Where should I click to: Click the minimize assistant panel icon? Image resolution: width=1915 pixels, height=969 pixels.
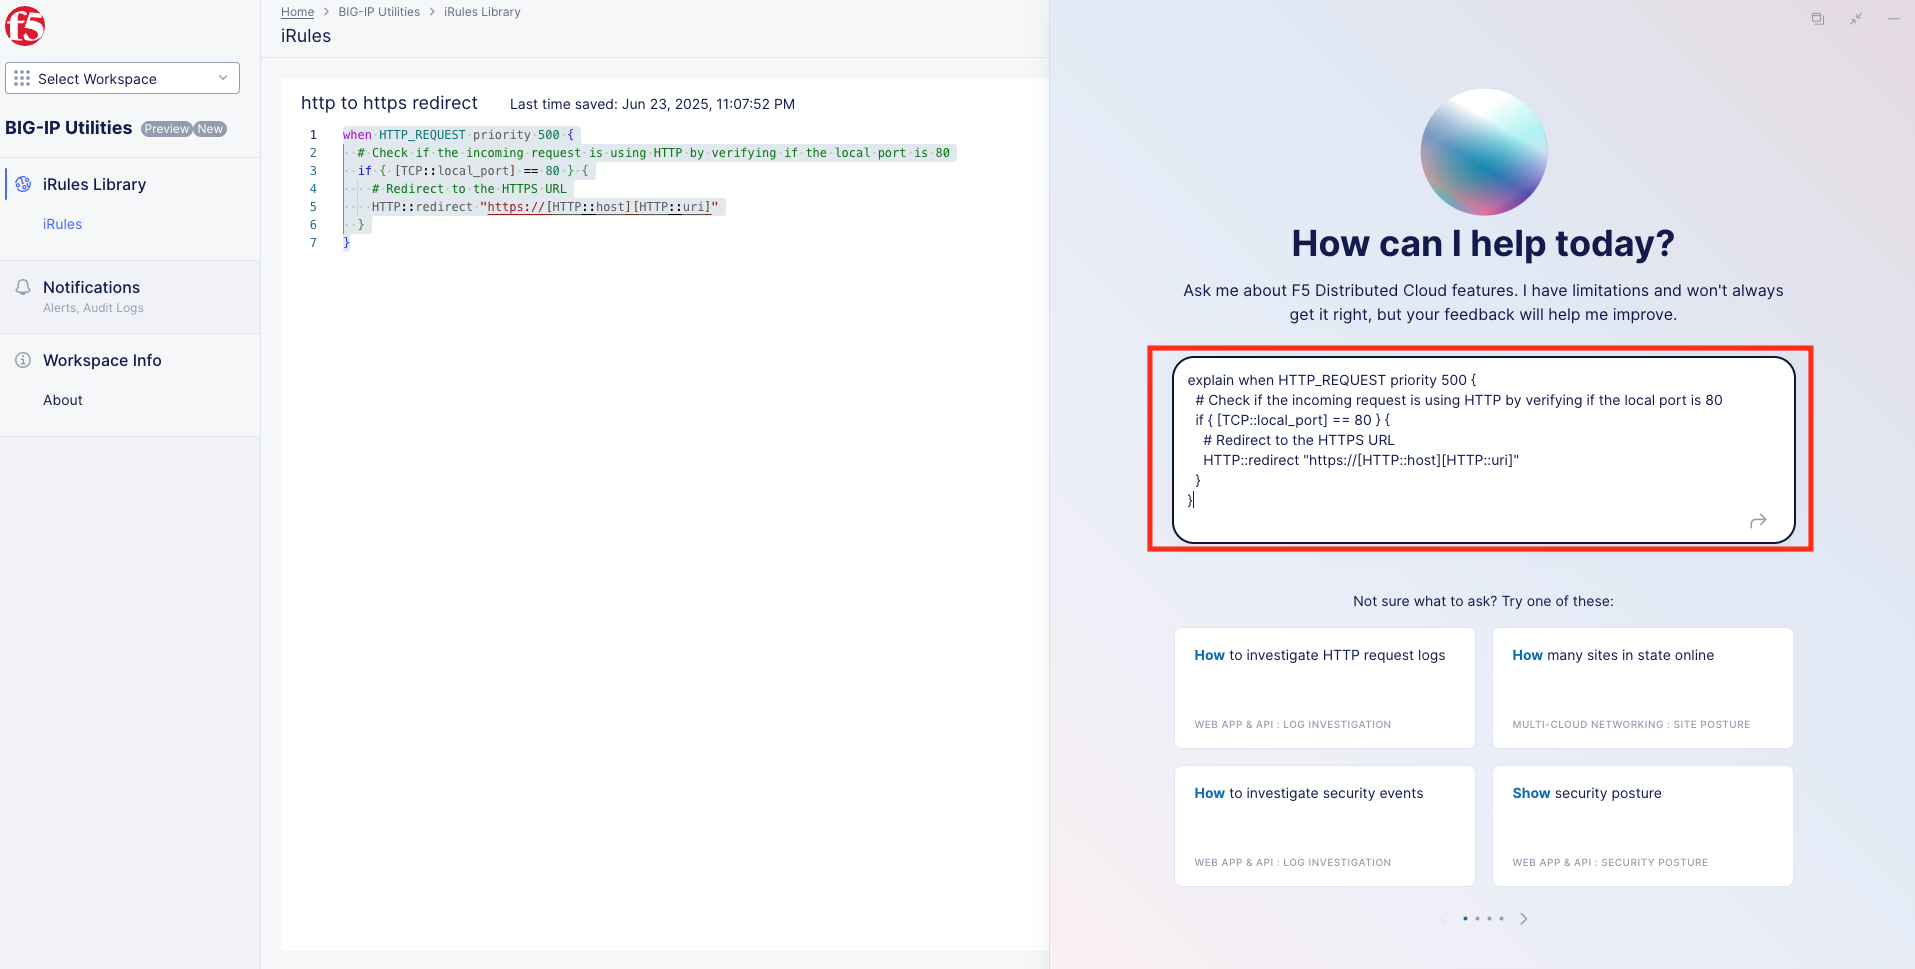click(1894, 19)
